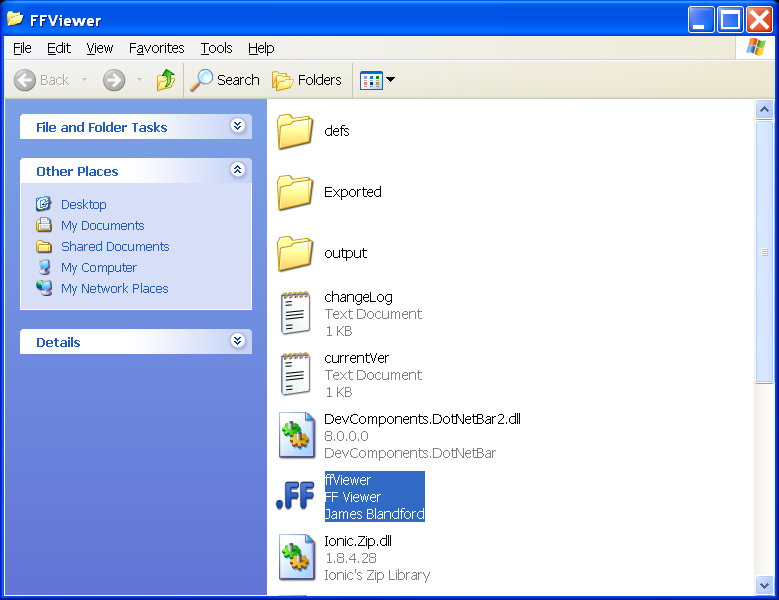Open My Network Places link
The image size is (779, 600).
[x=114, y=288]
